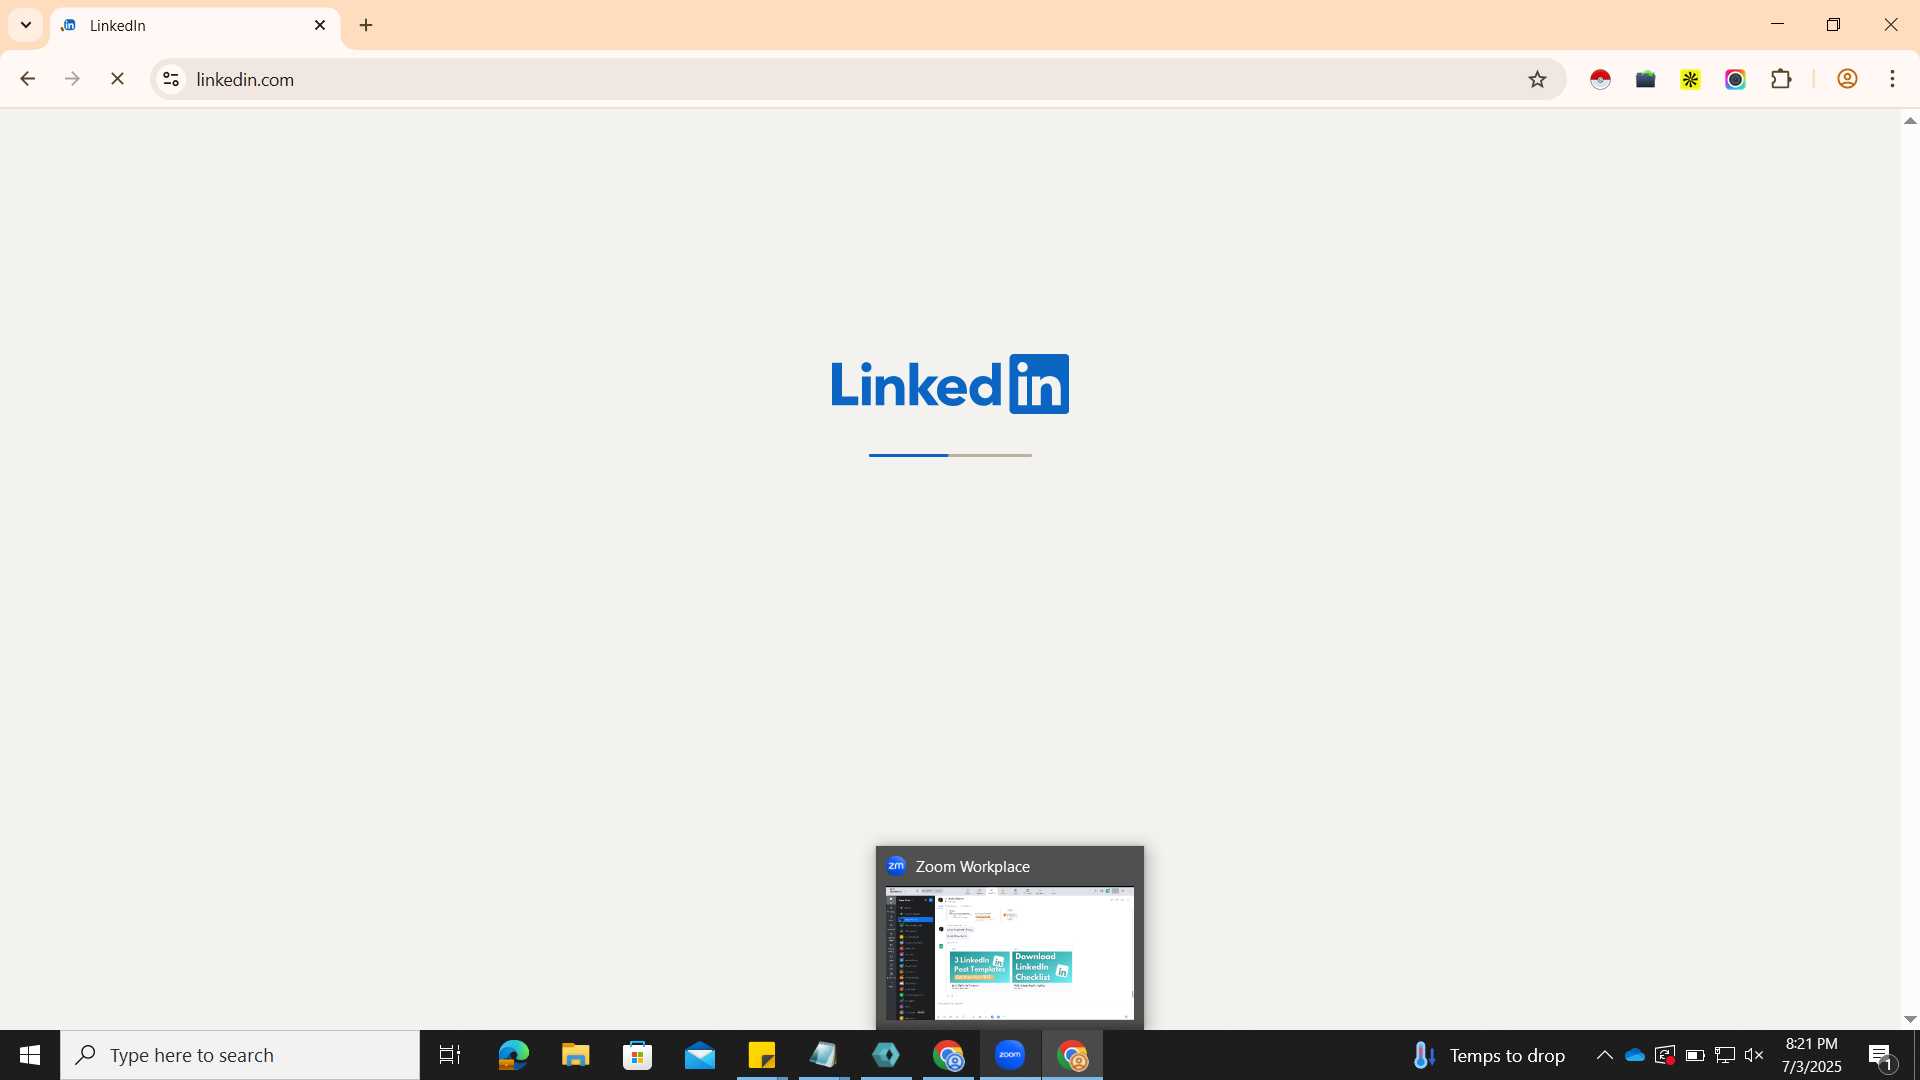Open network settings tray icon

[x=1725, y=1055]
